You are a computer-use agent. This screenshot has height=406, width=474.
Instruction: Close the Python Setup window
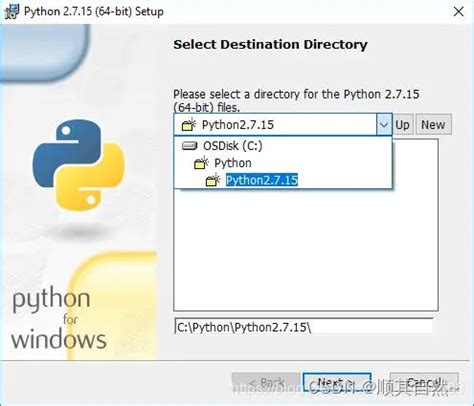point(459,12)
